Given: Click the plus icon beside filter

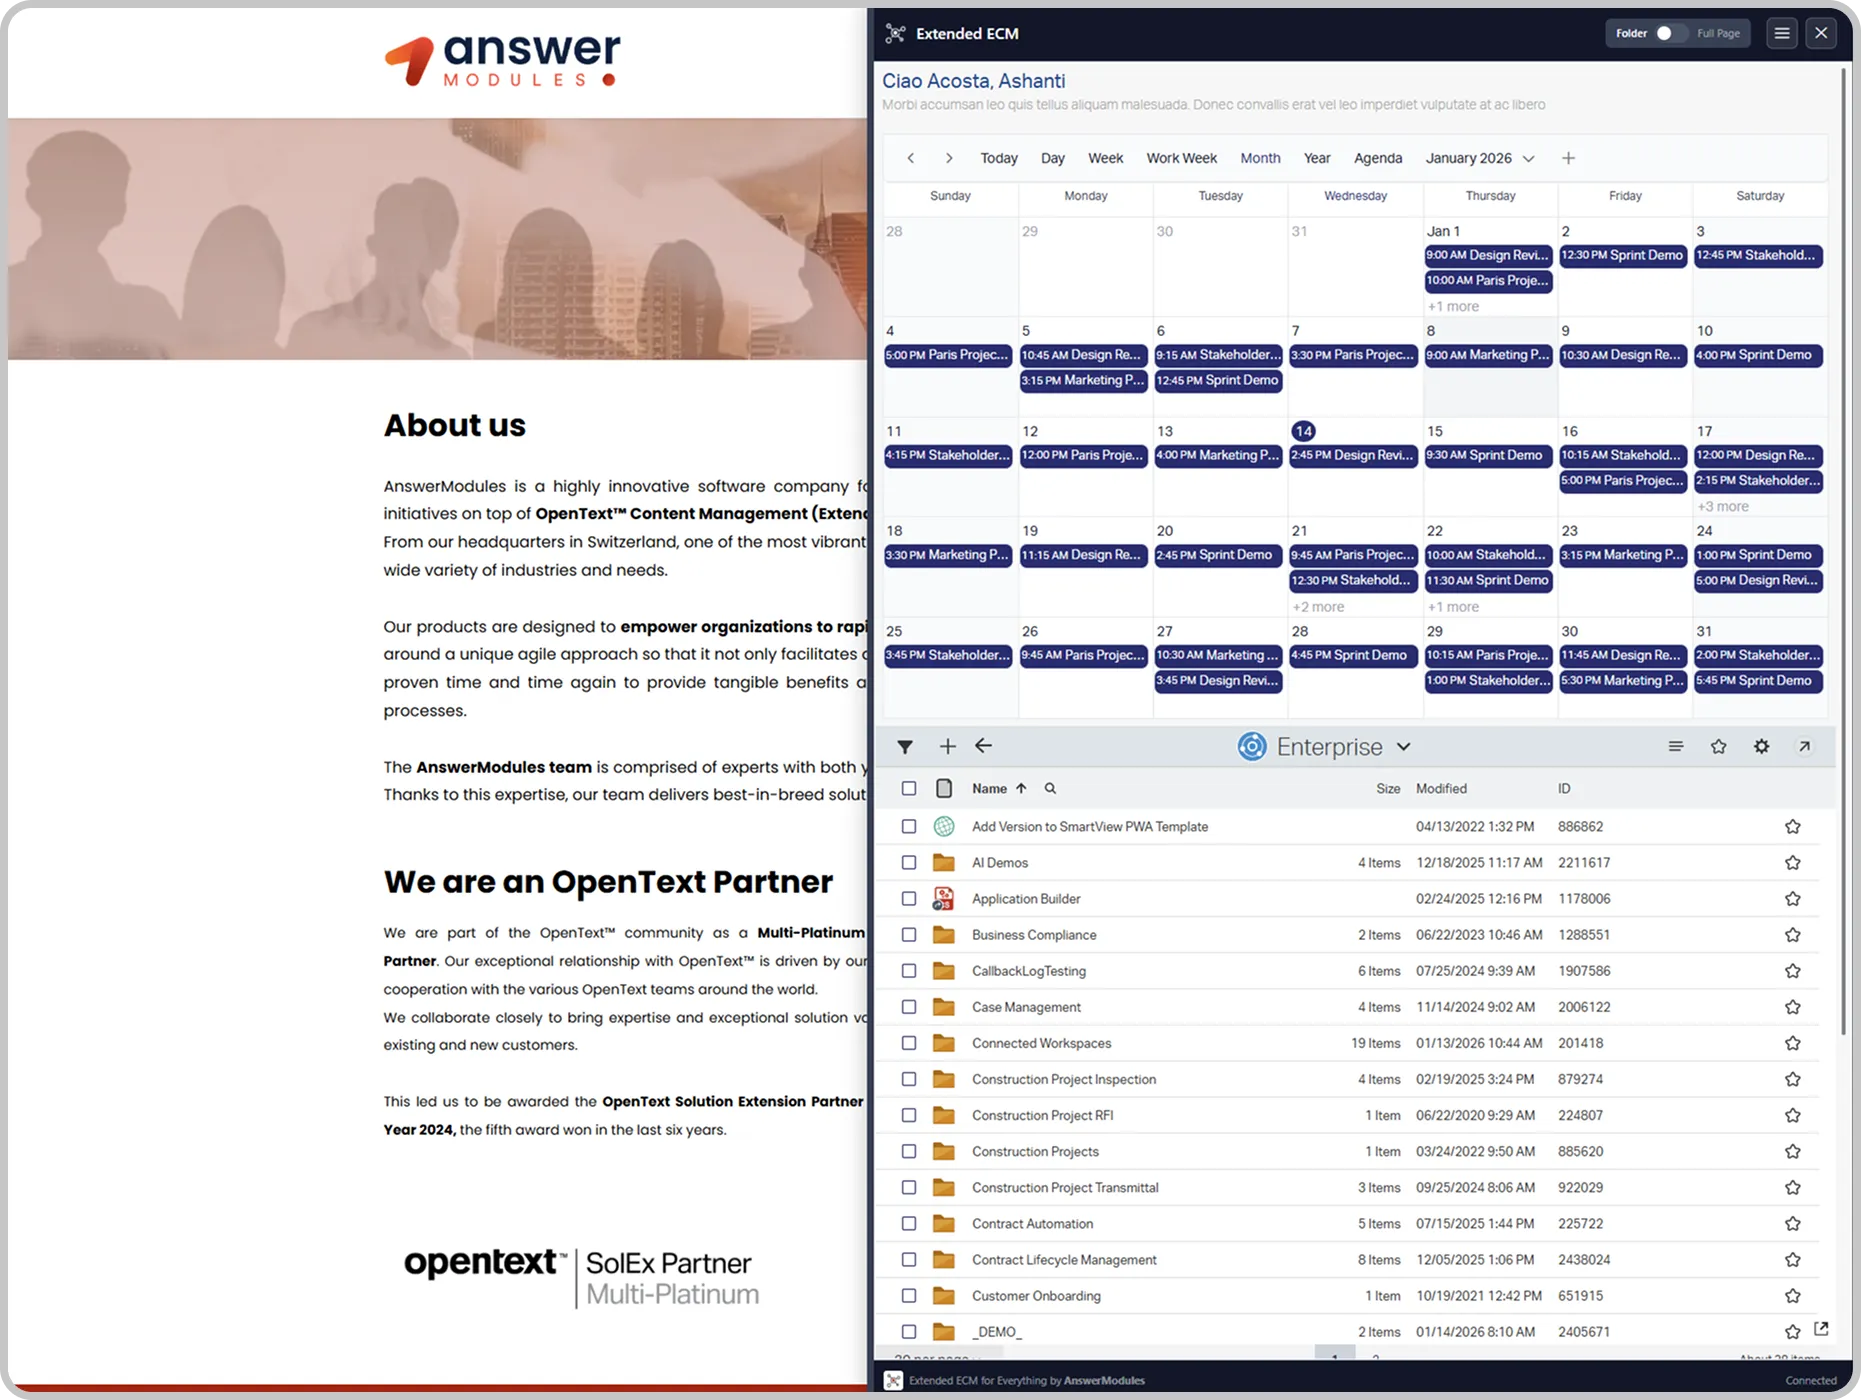Looking at the screenshot, I should point(947,747).
